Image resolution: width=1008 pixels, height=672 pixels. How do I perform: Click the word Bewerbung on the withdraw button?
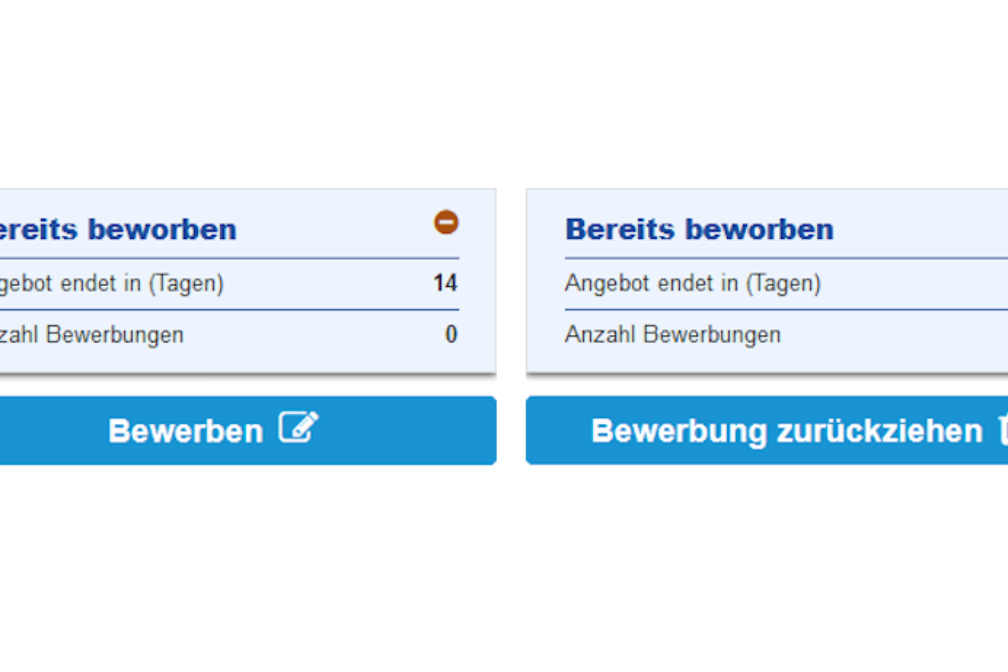680,431
